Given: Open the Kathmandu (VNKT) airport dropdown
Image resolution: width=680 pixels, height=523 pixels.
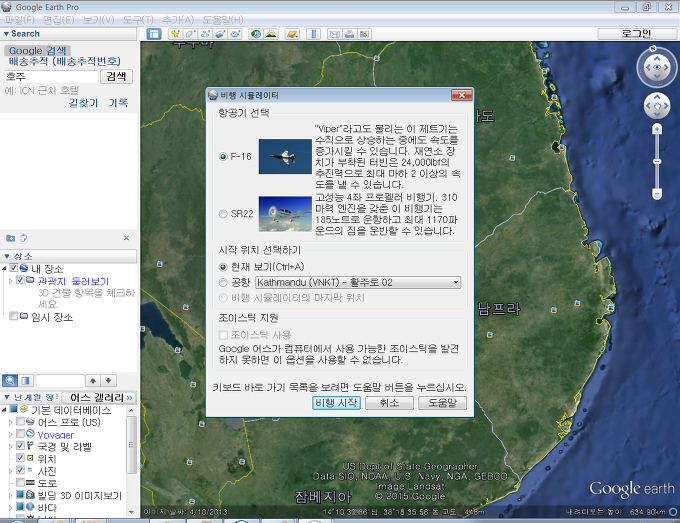Looking at the screenshot, I should point(358,282).
